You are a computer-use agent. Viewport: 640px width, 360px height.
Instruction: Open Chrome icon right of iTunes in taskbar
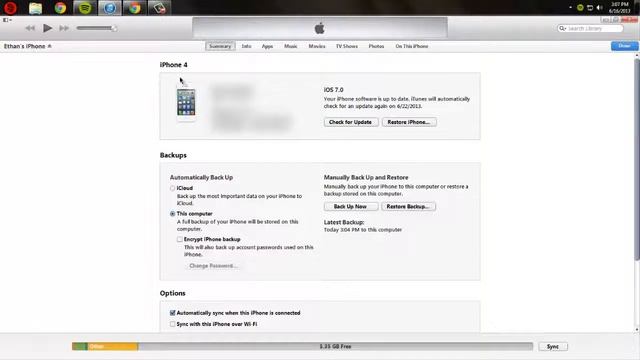point(134,8)
